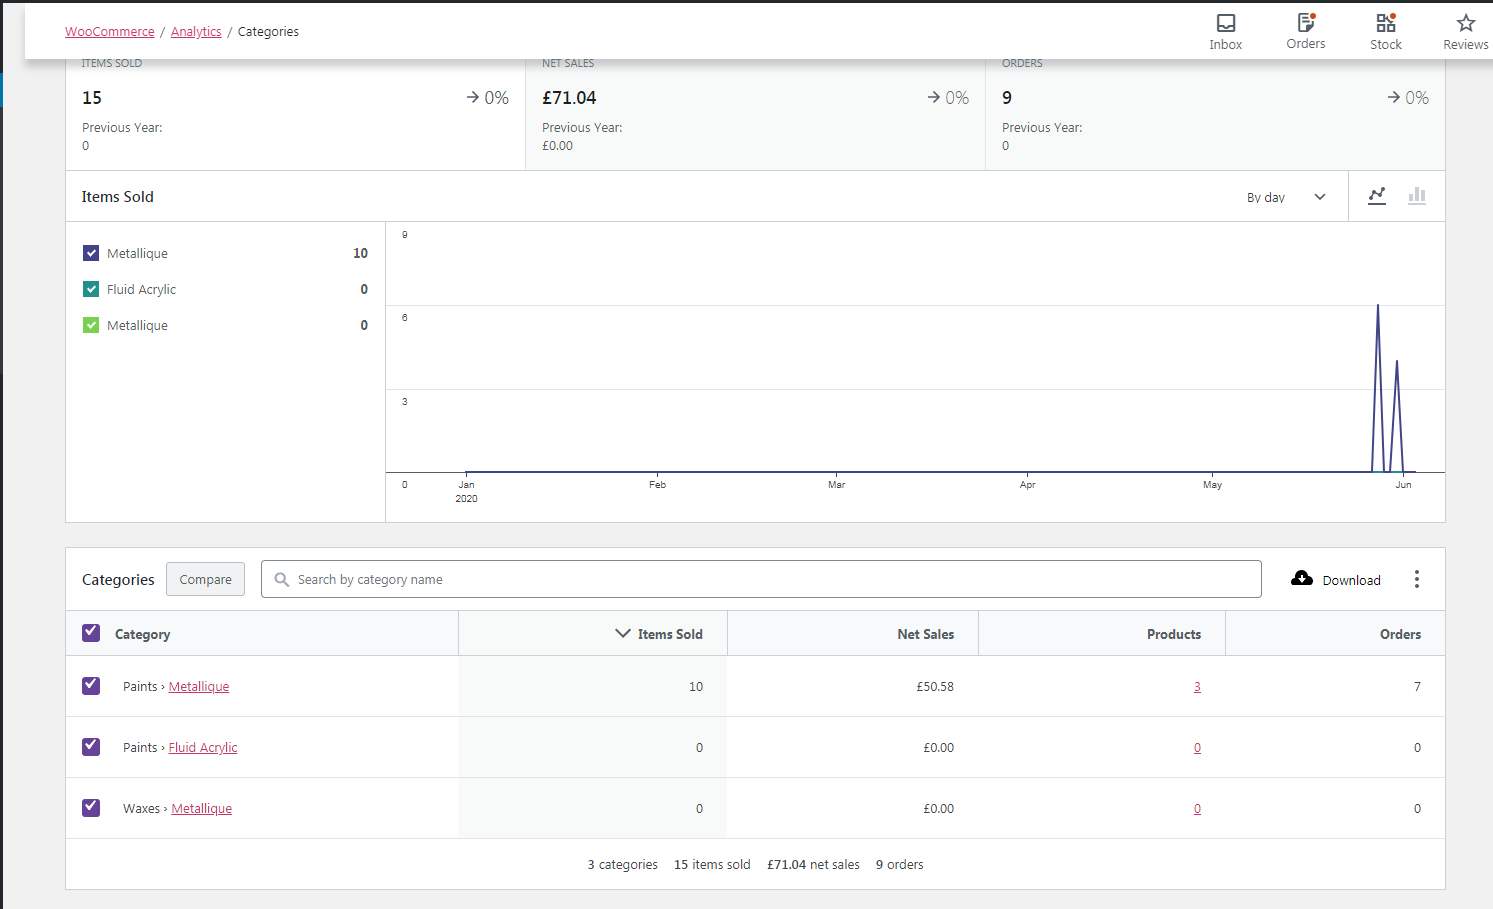
Task: Go to WooCommerce breadcrumb
Action: click(x=110, y=31)
